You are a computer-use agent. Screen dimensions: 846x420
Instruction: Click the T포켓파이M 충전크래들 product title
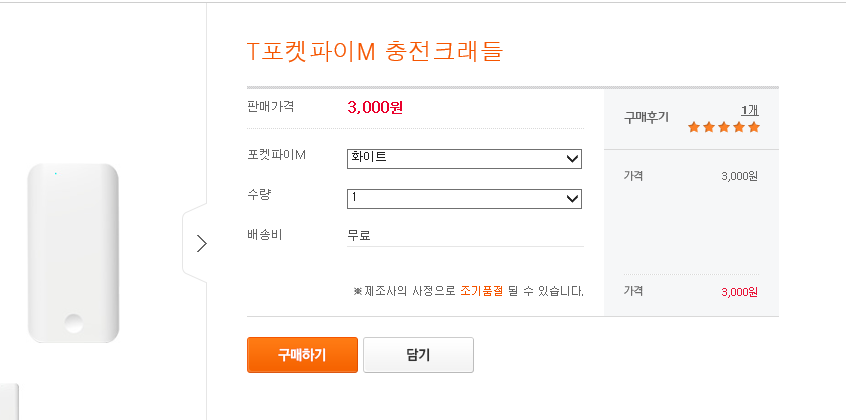[374, 51]
